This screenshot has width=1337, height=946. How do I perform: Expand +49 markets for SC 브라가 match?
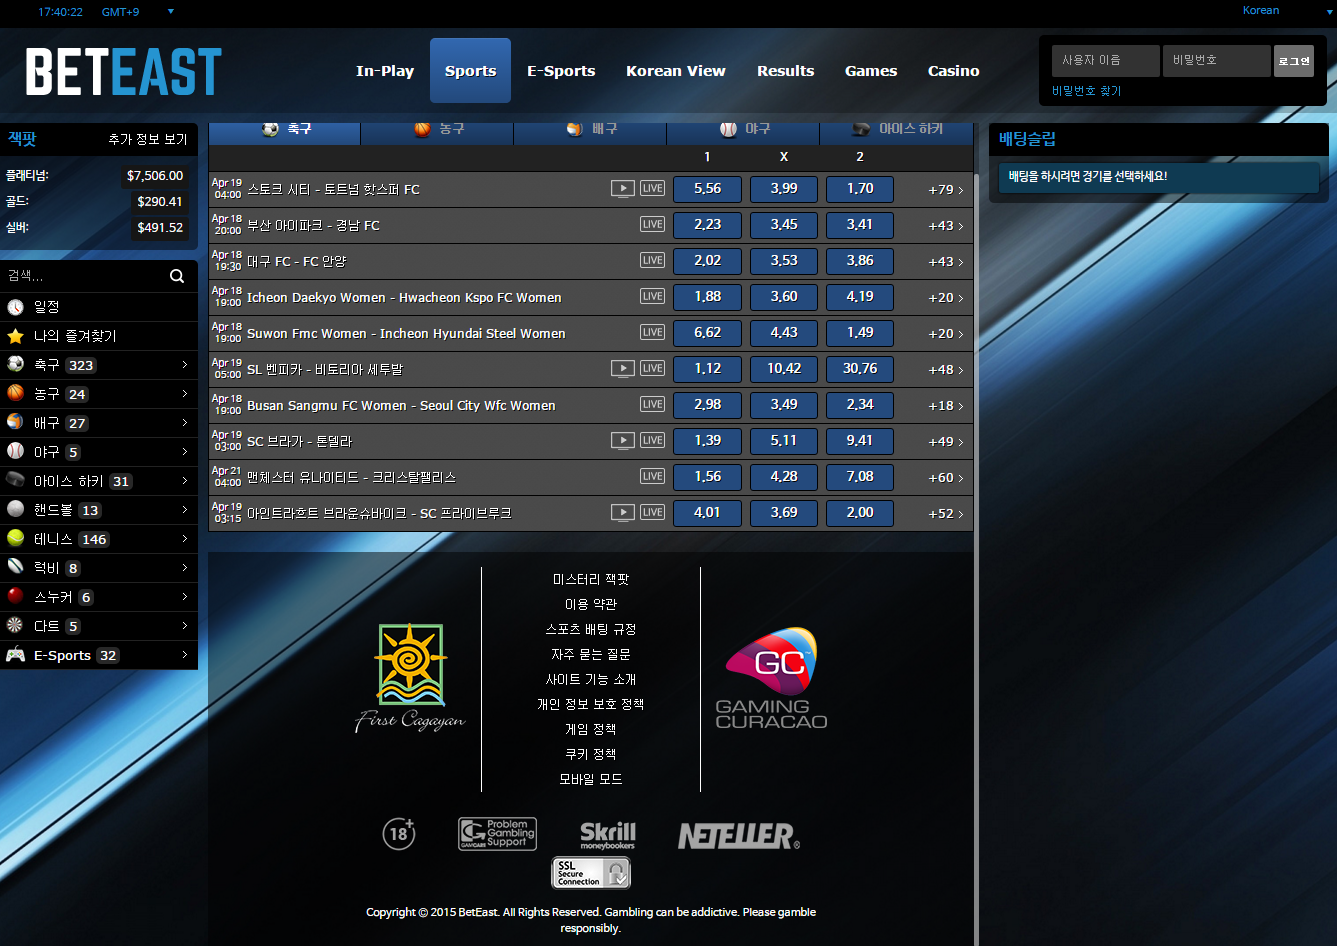click(x=946, y=441)
